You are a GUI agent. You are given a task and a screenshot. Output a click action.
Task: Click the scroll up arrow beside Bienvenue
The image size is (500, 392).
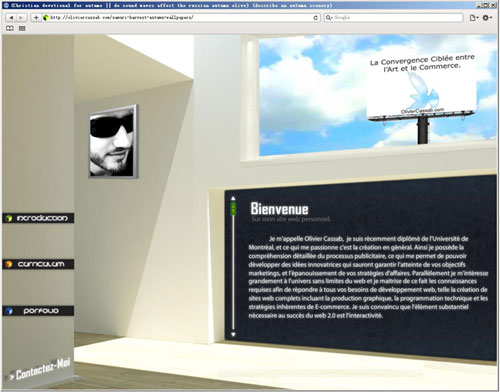pyautogui.click(x=233, y=199)
